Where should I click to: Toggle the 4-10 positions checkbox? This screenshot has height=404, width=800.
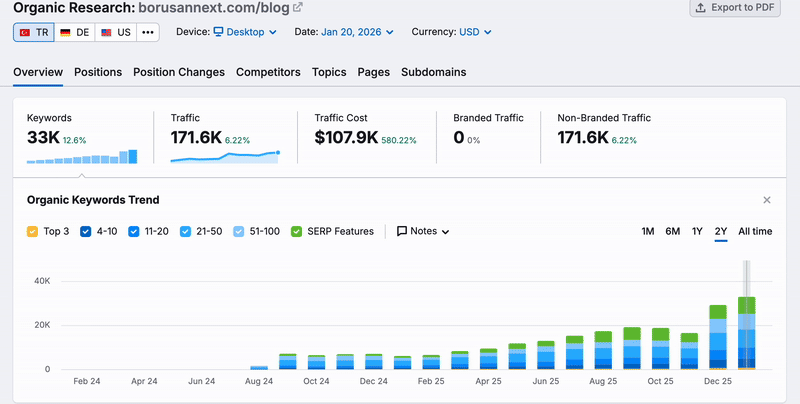tap(86, 231)
